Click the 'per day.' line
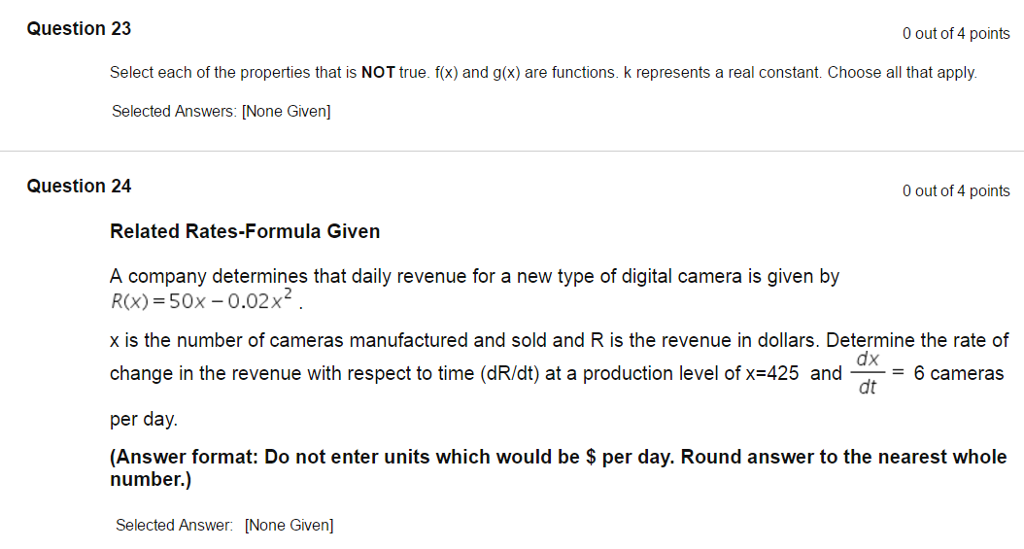Screen dimensions: 1024x549 tap(143, 420)
